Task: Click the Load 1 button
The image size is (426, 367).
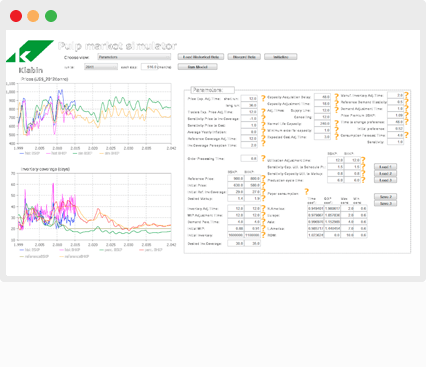Action: 385,167
